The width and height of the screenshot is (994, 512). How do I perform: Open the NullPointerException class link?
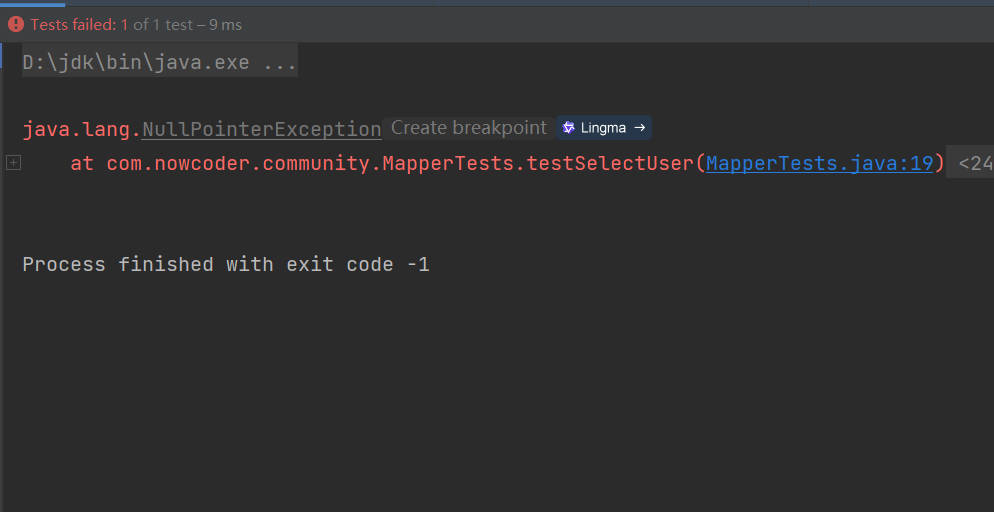pyautogui.click(x=262, y=129)
